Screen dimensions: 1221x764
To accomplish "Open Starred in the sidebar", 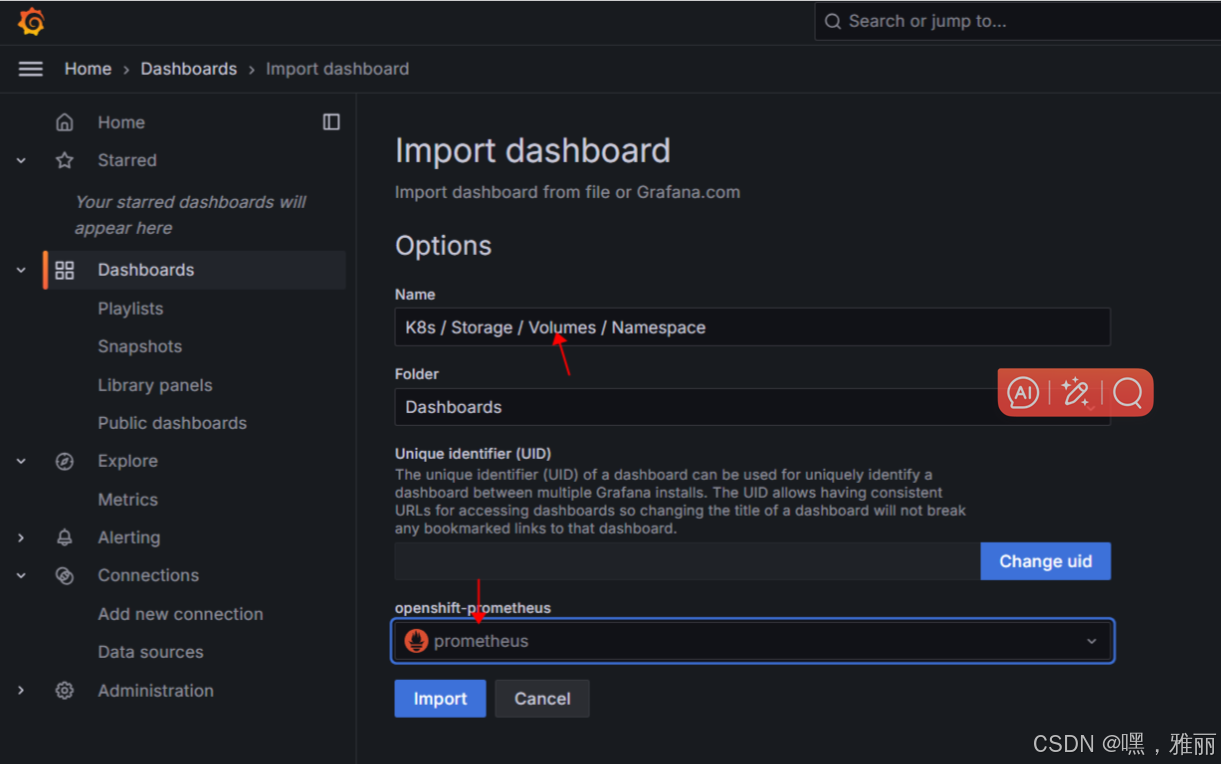I will click(127, 160).
